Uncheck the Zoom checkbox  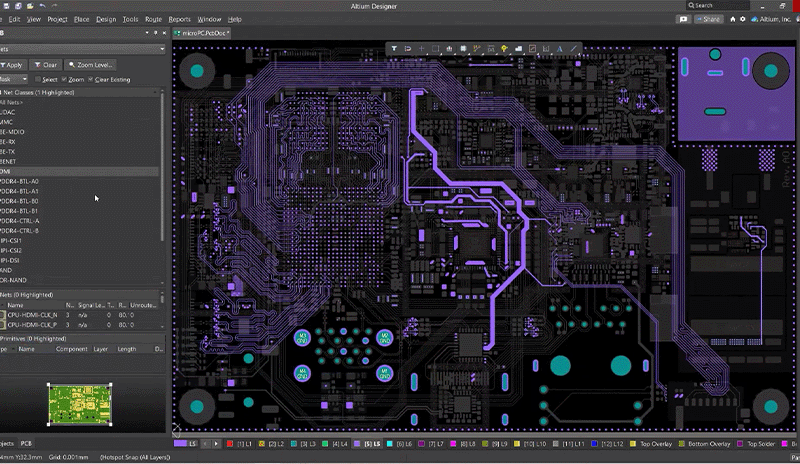(x=65, y=79)
